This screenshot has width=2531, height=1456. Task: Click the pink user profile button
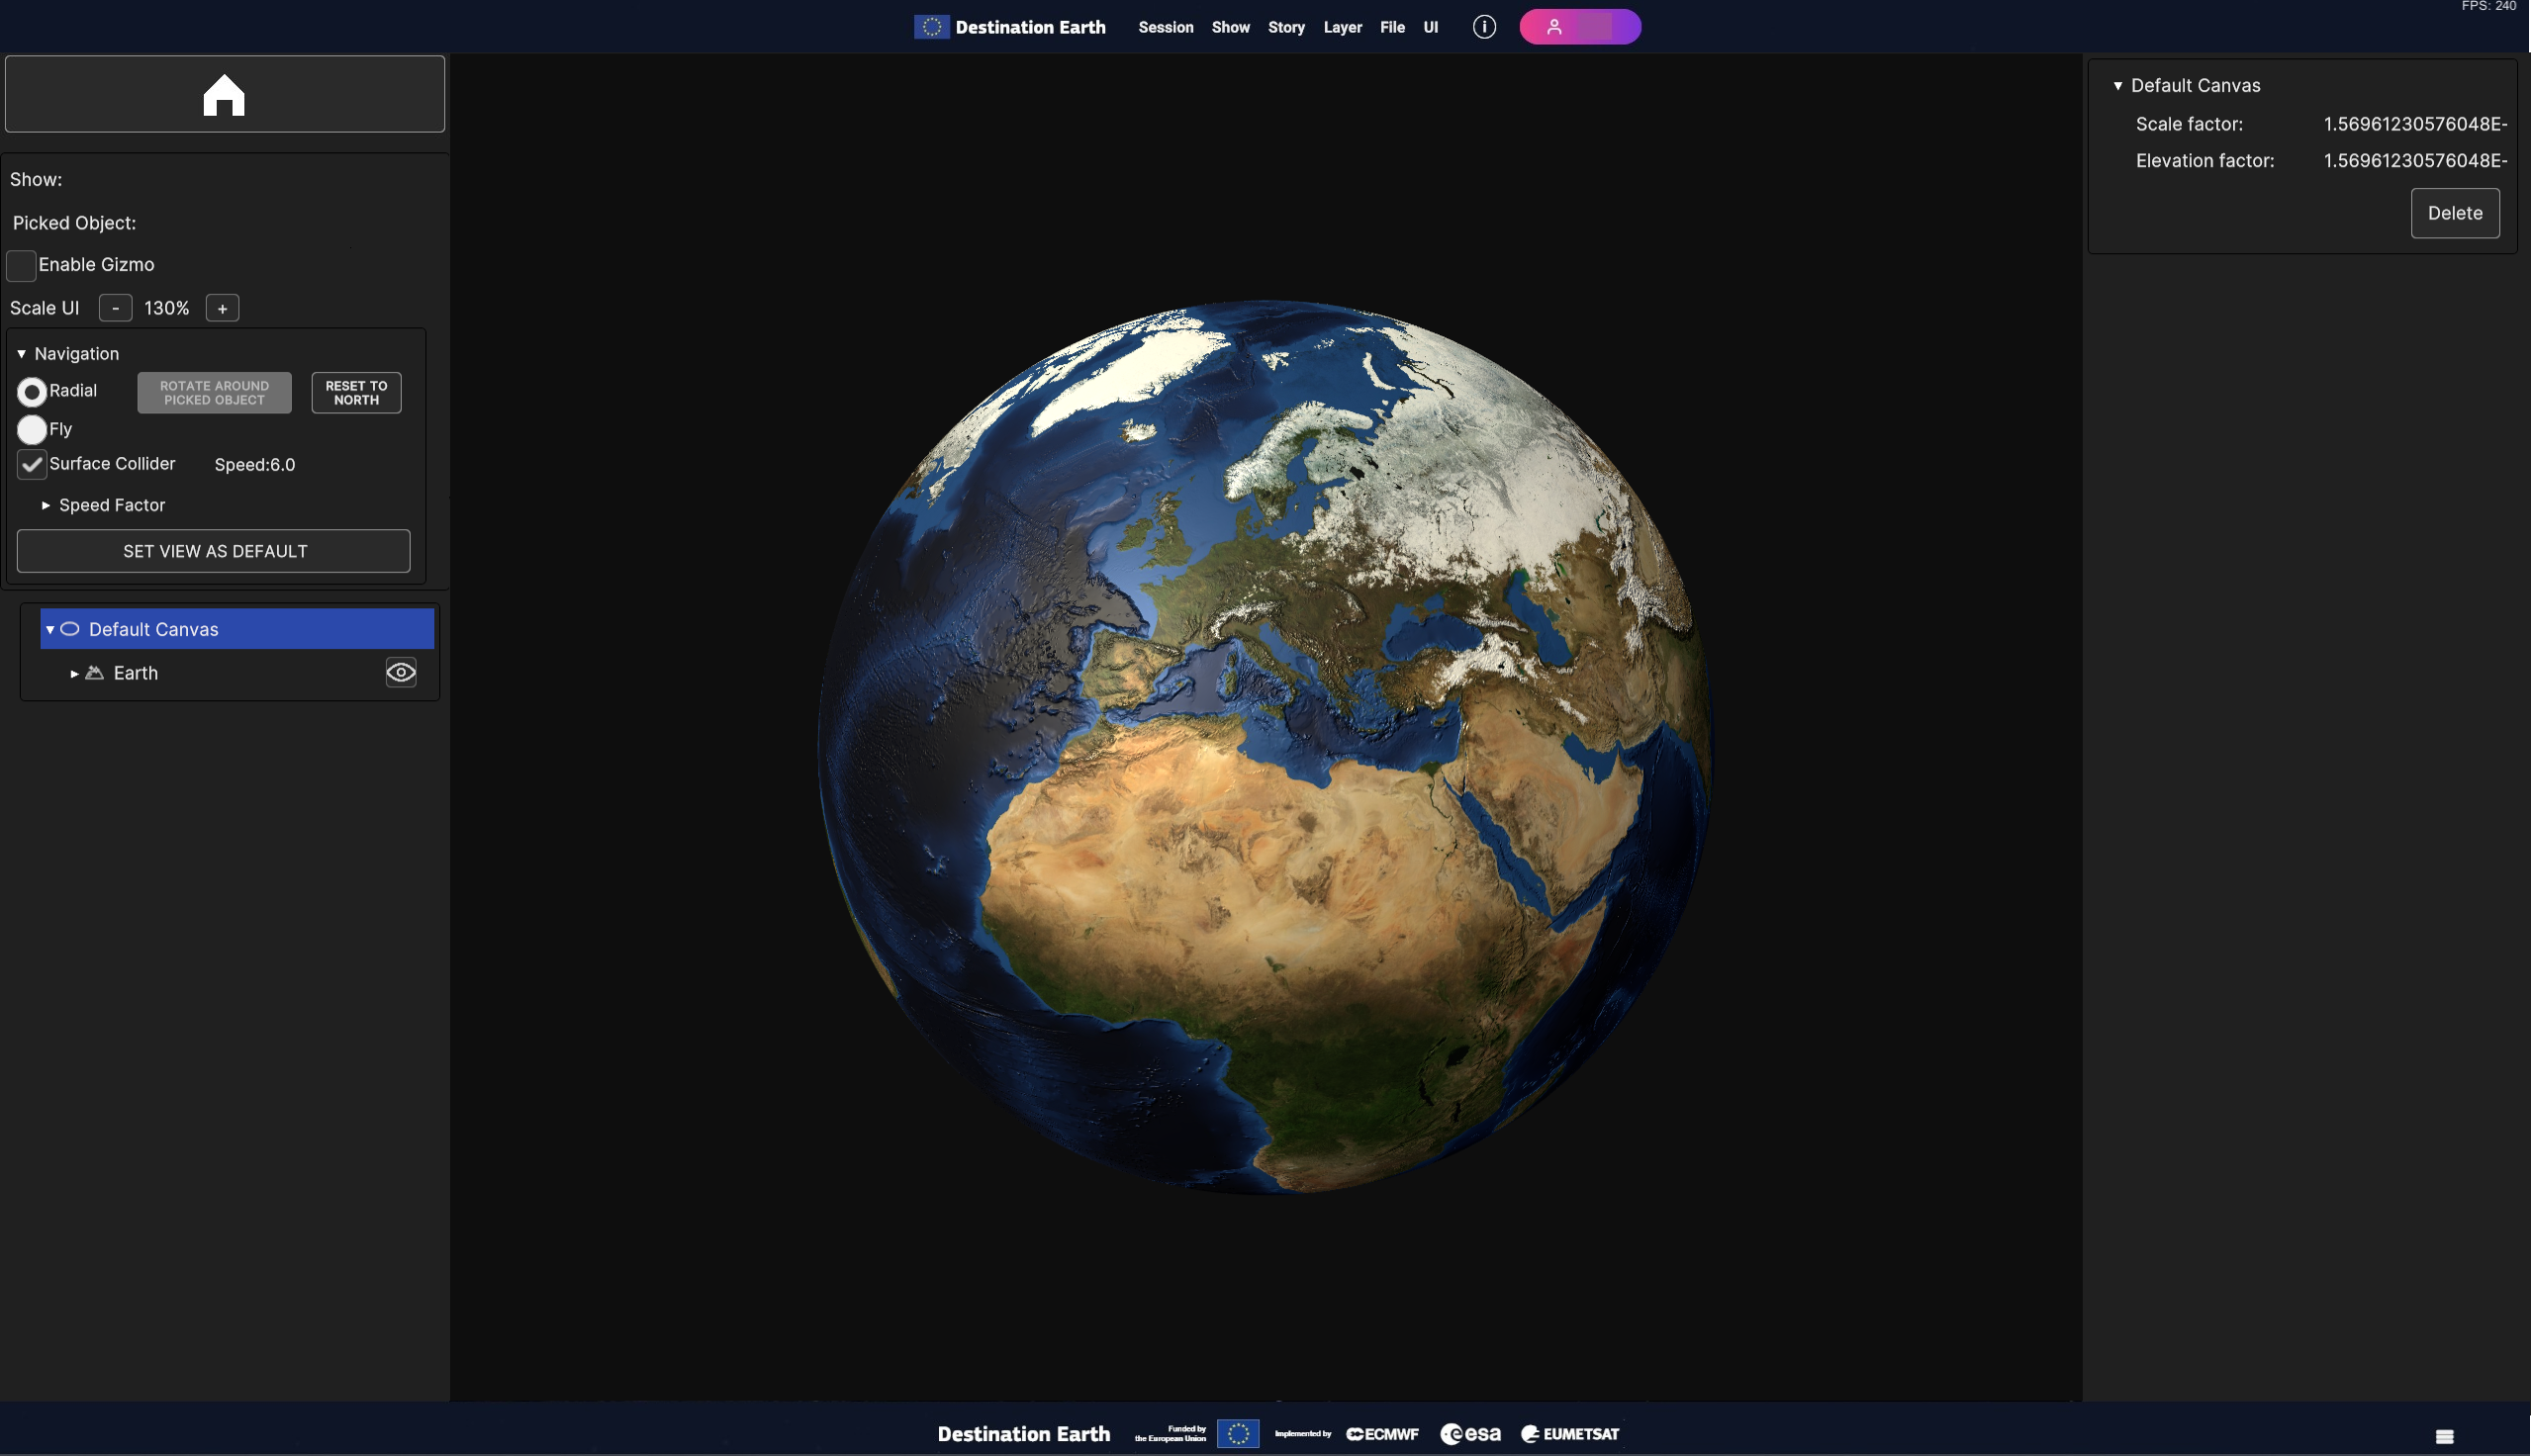coord(1579,27)
